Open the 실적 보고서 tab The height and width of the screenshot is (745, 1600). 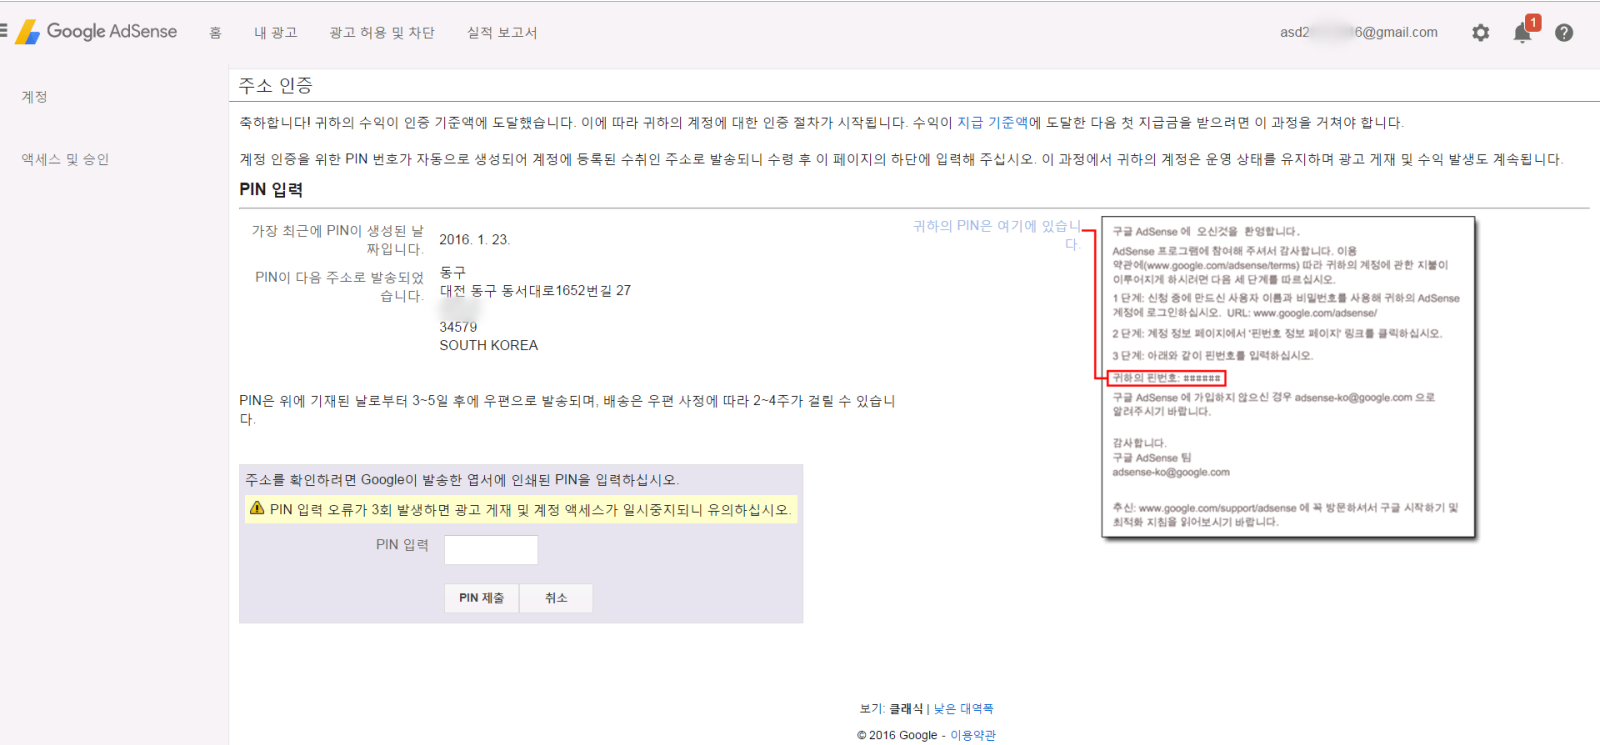502,33
